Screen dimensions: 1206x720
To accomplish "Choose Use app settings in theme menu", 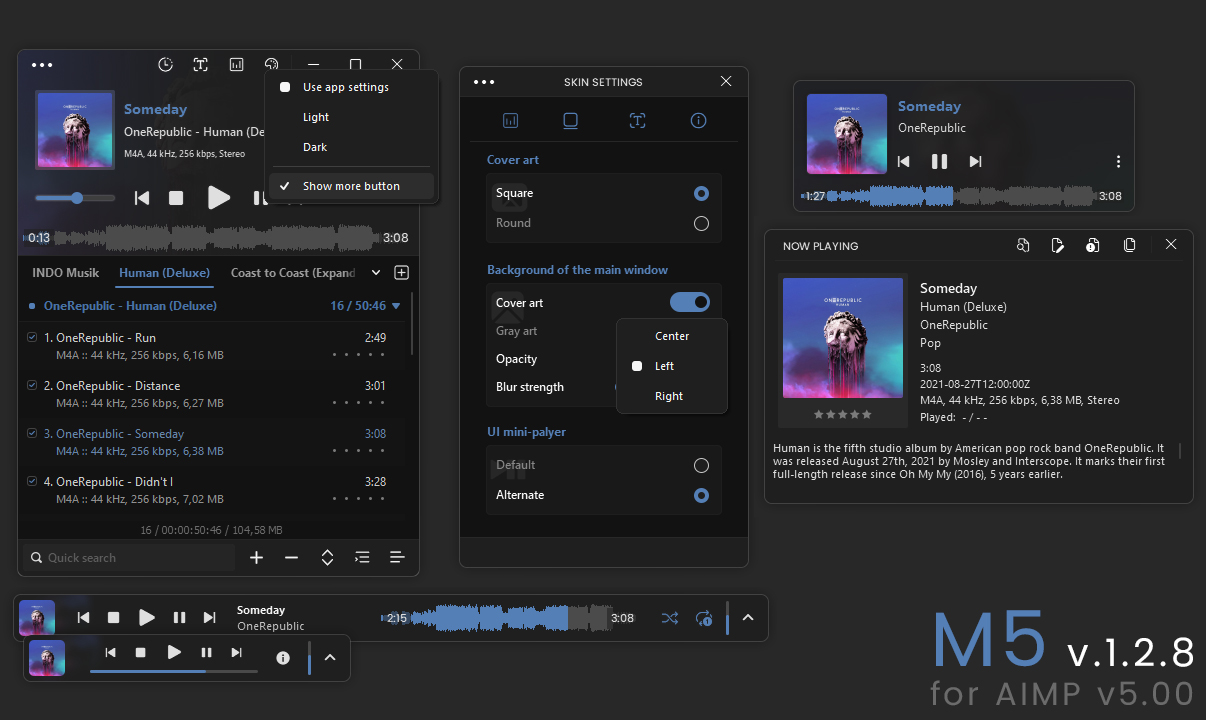I will (352, 87).
